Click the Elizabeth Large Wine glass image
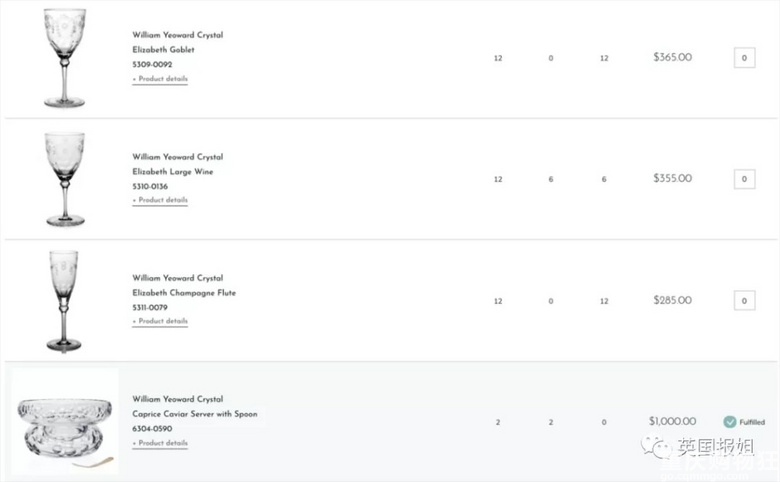 click(64, 179)
